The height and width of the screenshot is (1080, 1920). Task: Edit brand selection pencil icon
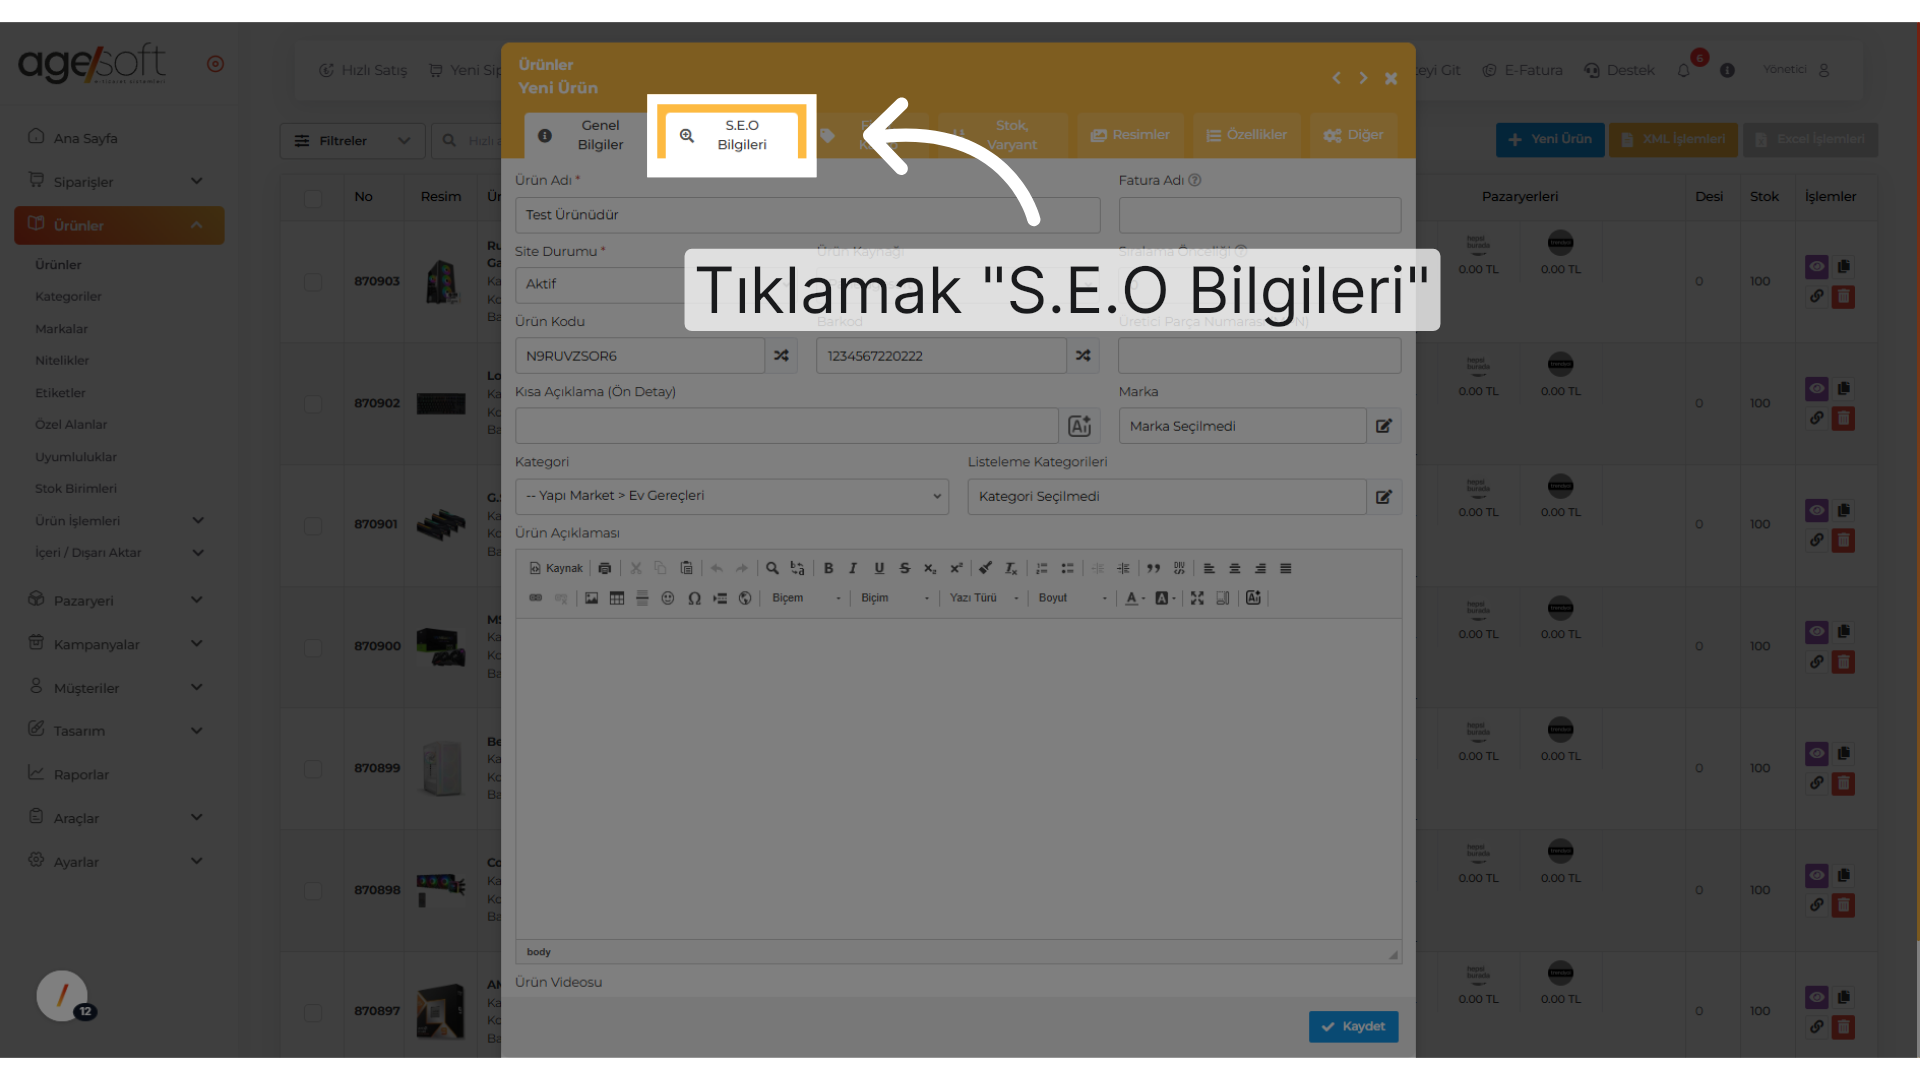pyautogui.click(x=1384, y=426)
